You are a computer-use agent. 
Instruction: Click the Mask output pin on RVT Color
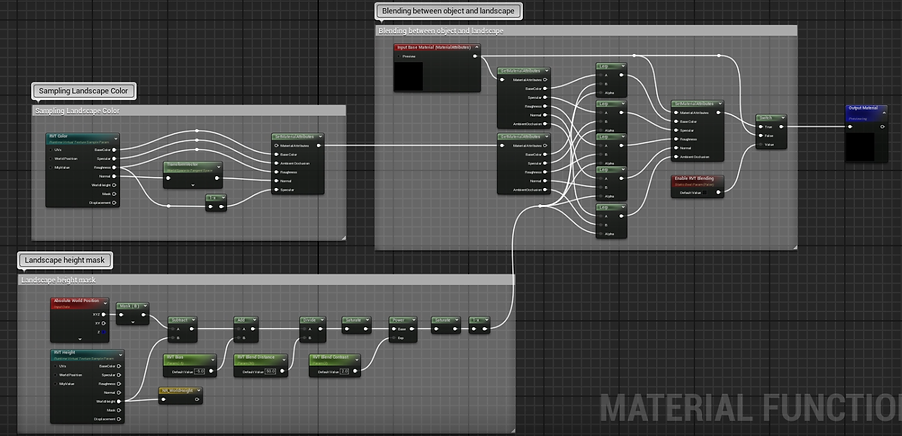pos(114,194)
